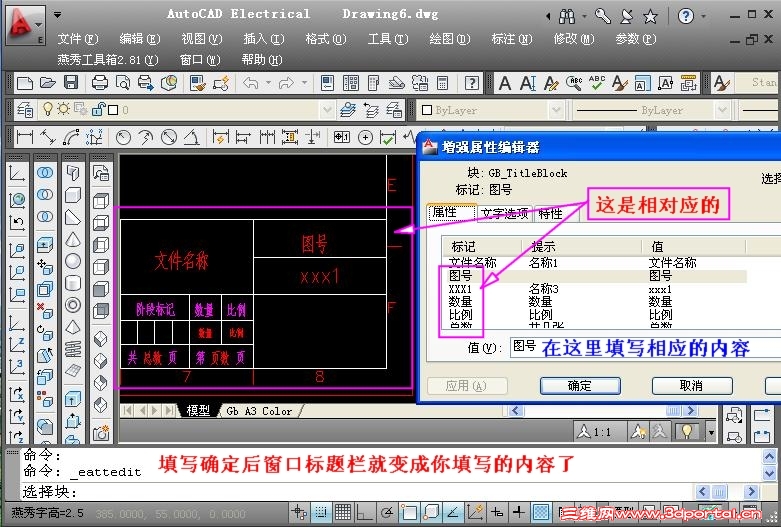Toggle layer 0 on/off light bulb
781x527 pixels.
point(47,109)
